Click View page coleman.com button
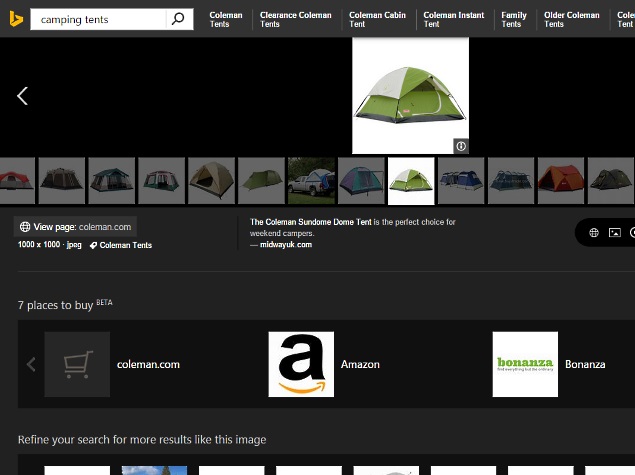Screen dimensions: 635x475 tap(75, 227)
